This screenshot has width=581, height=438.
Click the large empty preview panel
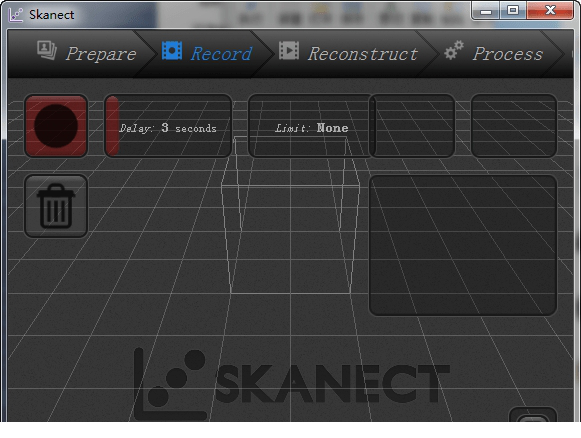463,245
